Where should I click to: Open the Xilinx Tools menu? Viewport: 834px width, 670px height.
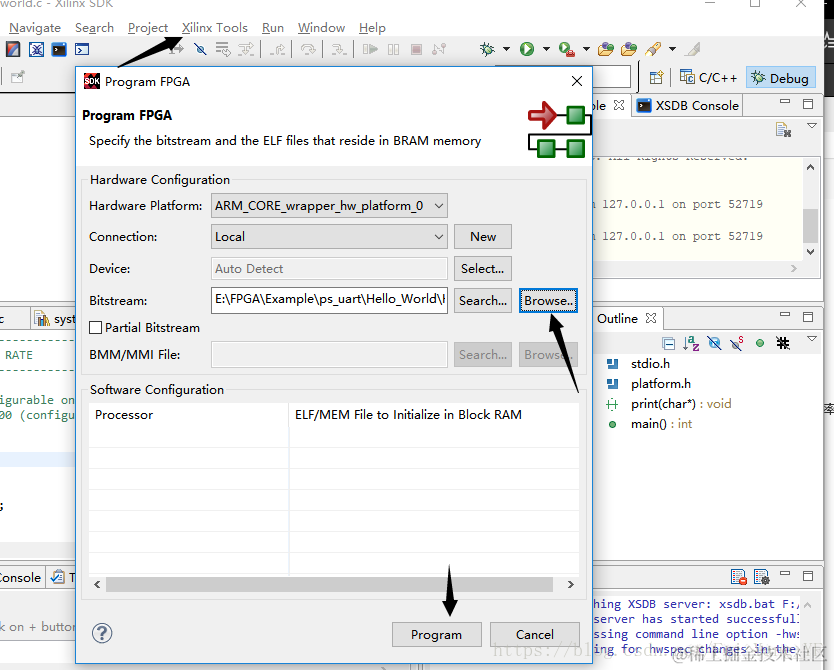point(215,28)
